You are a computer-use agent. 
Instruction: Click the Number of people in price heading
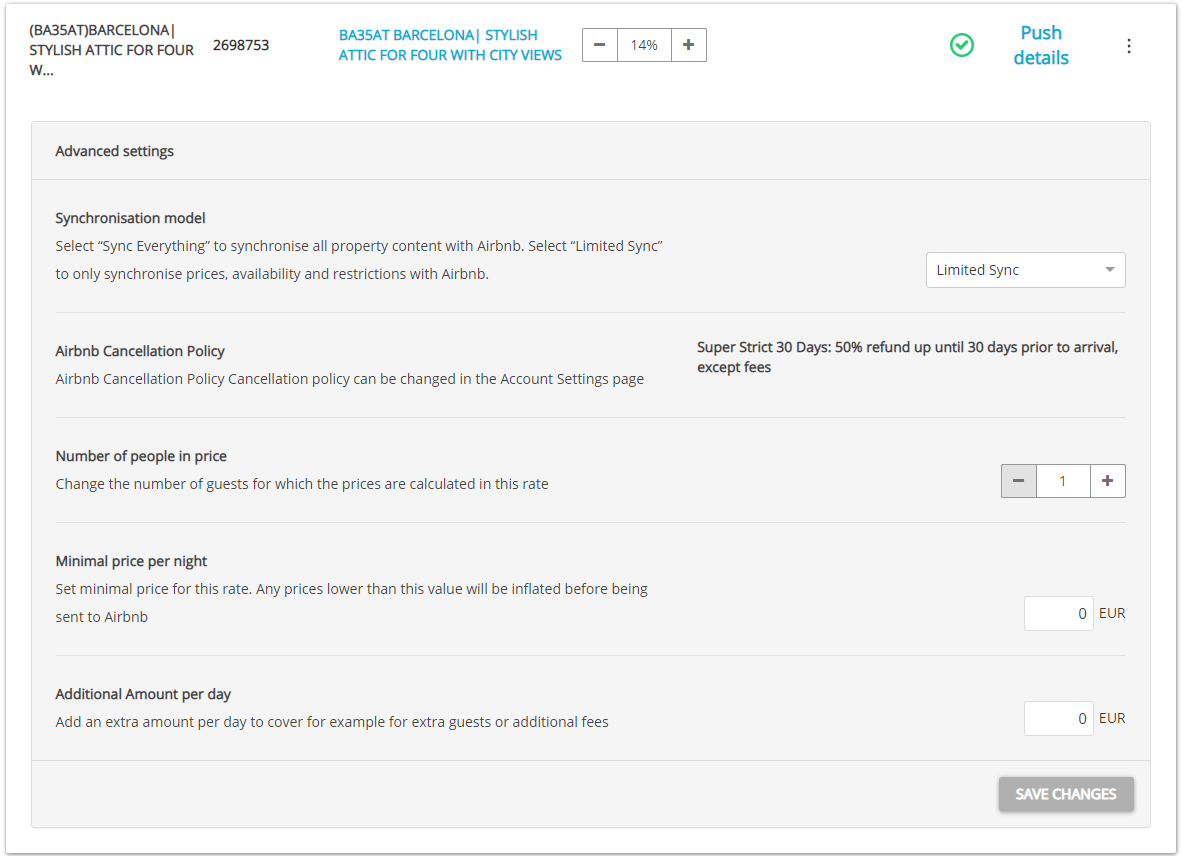[141, 456]
